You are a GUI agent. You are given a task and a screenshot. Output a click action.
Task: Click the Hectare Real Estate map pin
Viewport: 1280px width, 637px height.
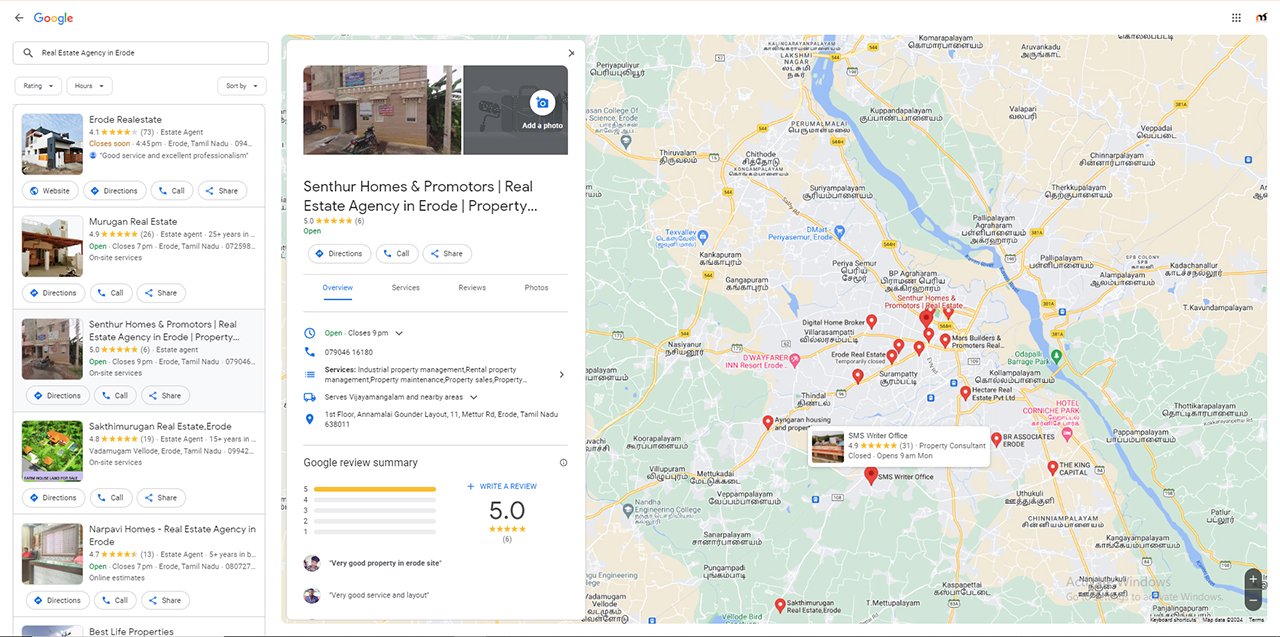[965, 393]
